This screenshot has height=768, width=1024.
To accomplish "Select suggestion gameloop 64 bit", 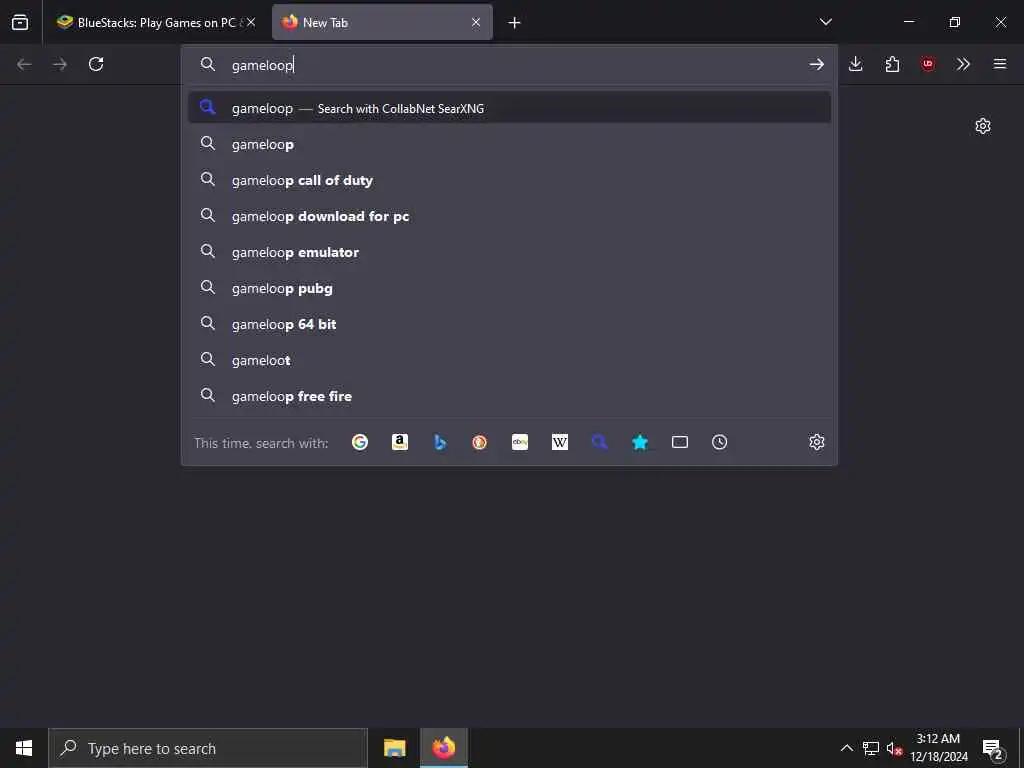I will pos(509,323).
